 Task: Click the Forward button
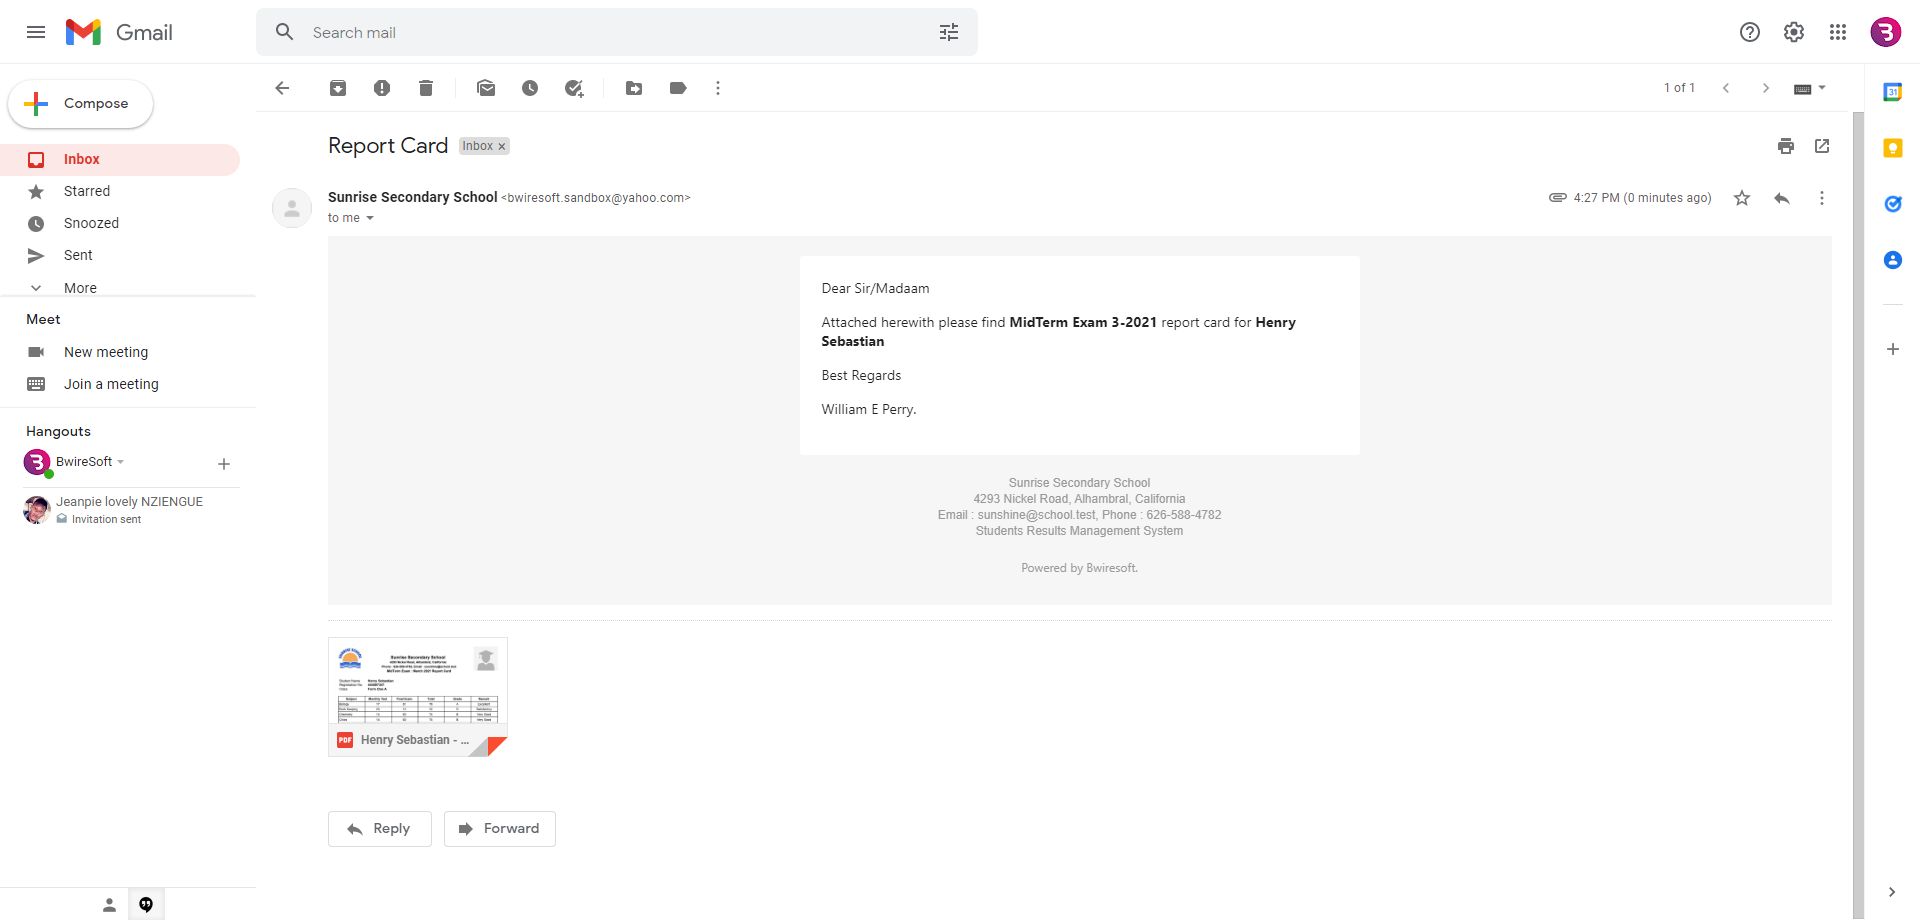tap(499, 828)
